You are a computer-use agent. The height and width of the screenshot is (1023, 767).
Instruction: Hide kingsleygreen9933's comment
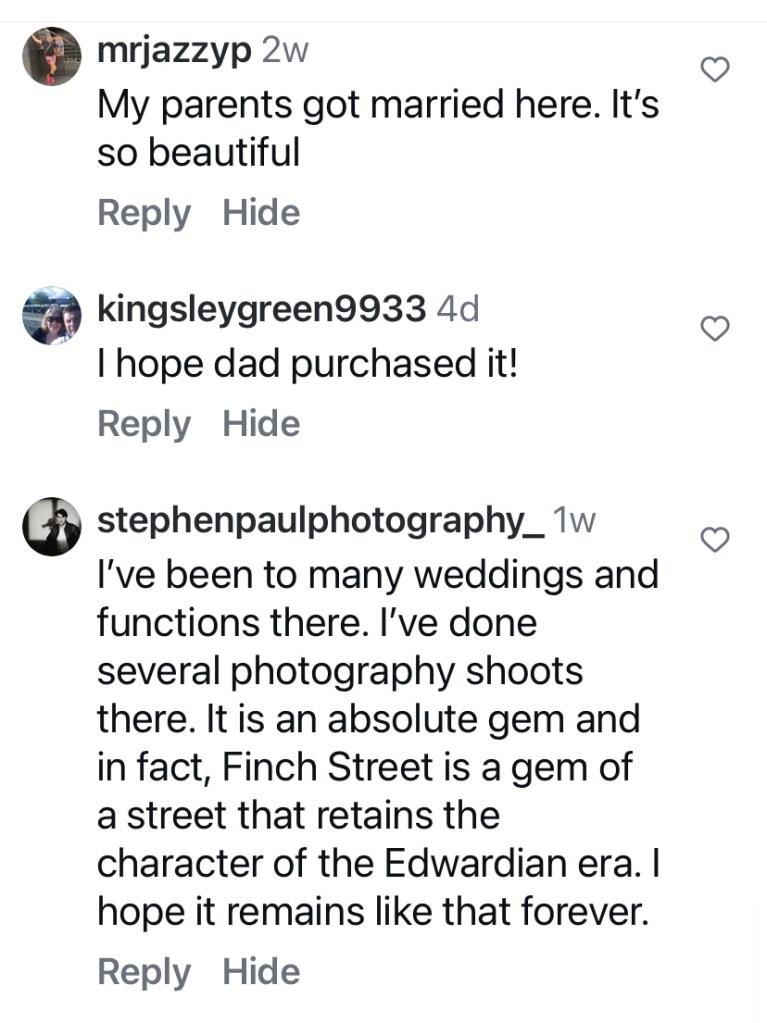261,424
